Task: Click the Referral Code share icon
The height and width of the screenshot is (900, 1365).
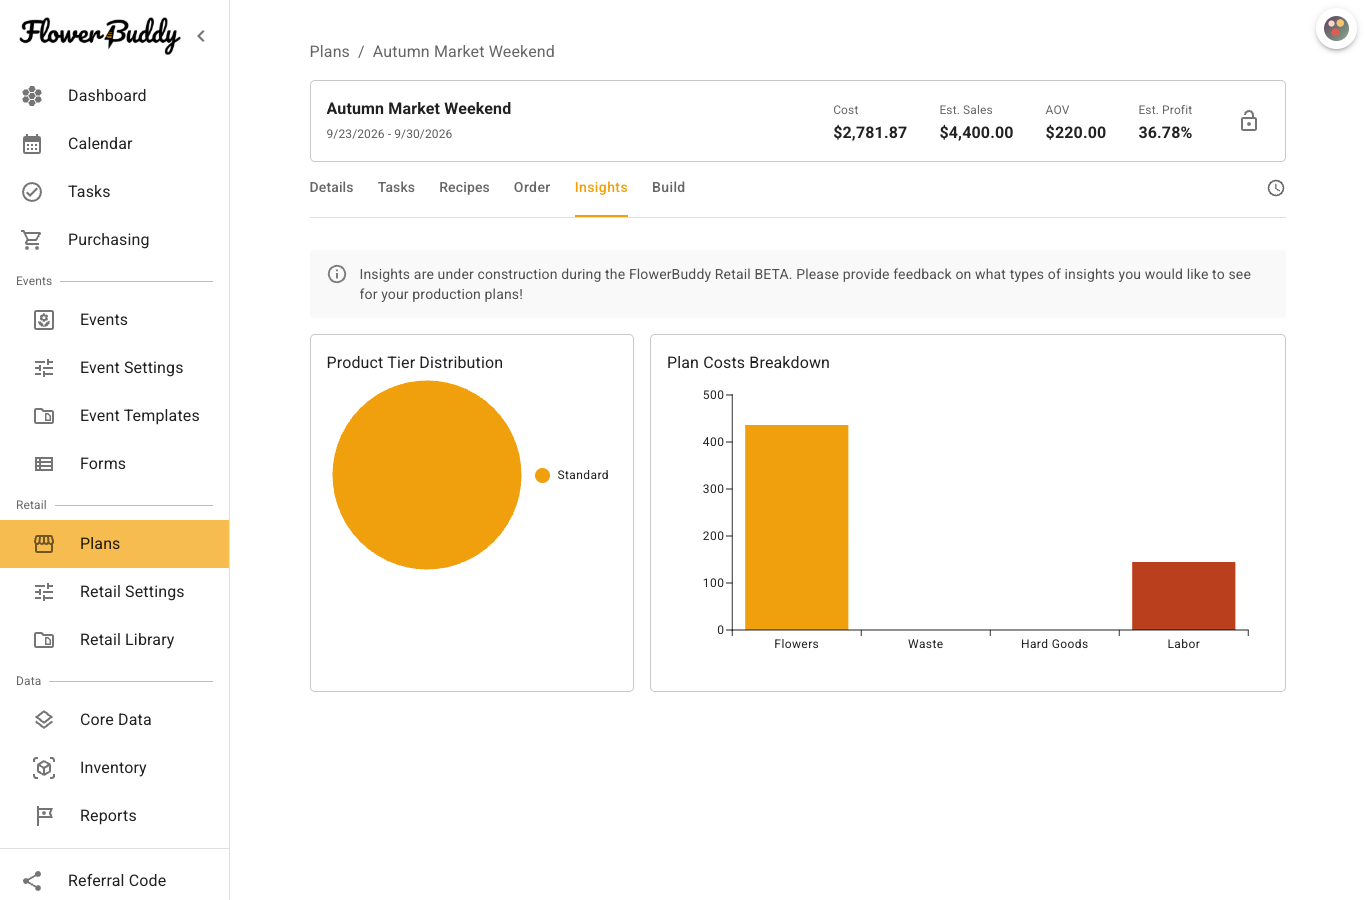Action: tap(32, 881)
